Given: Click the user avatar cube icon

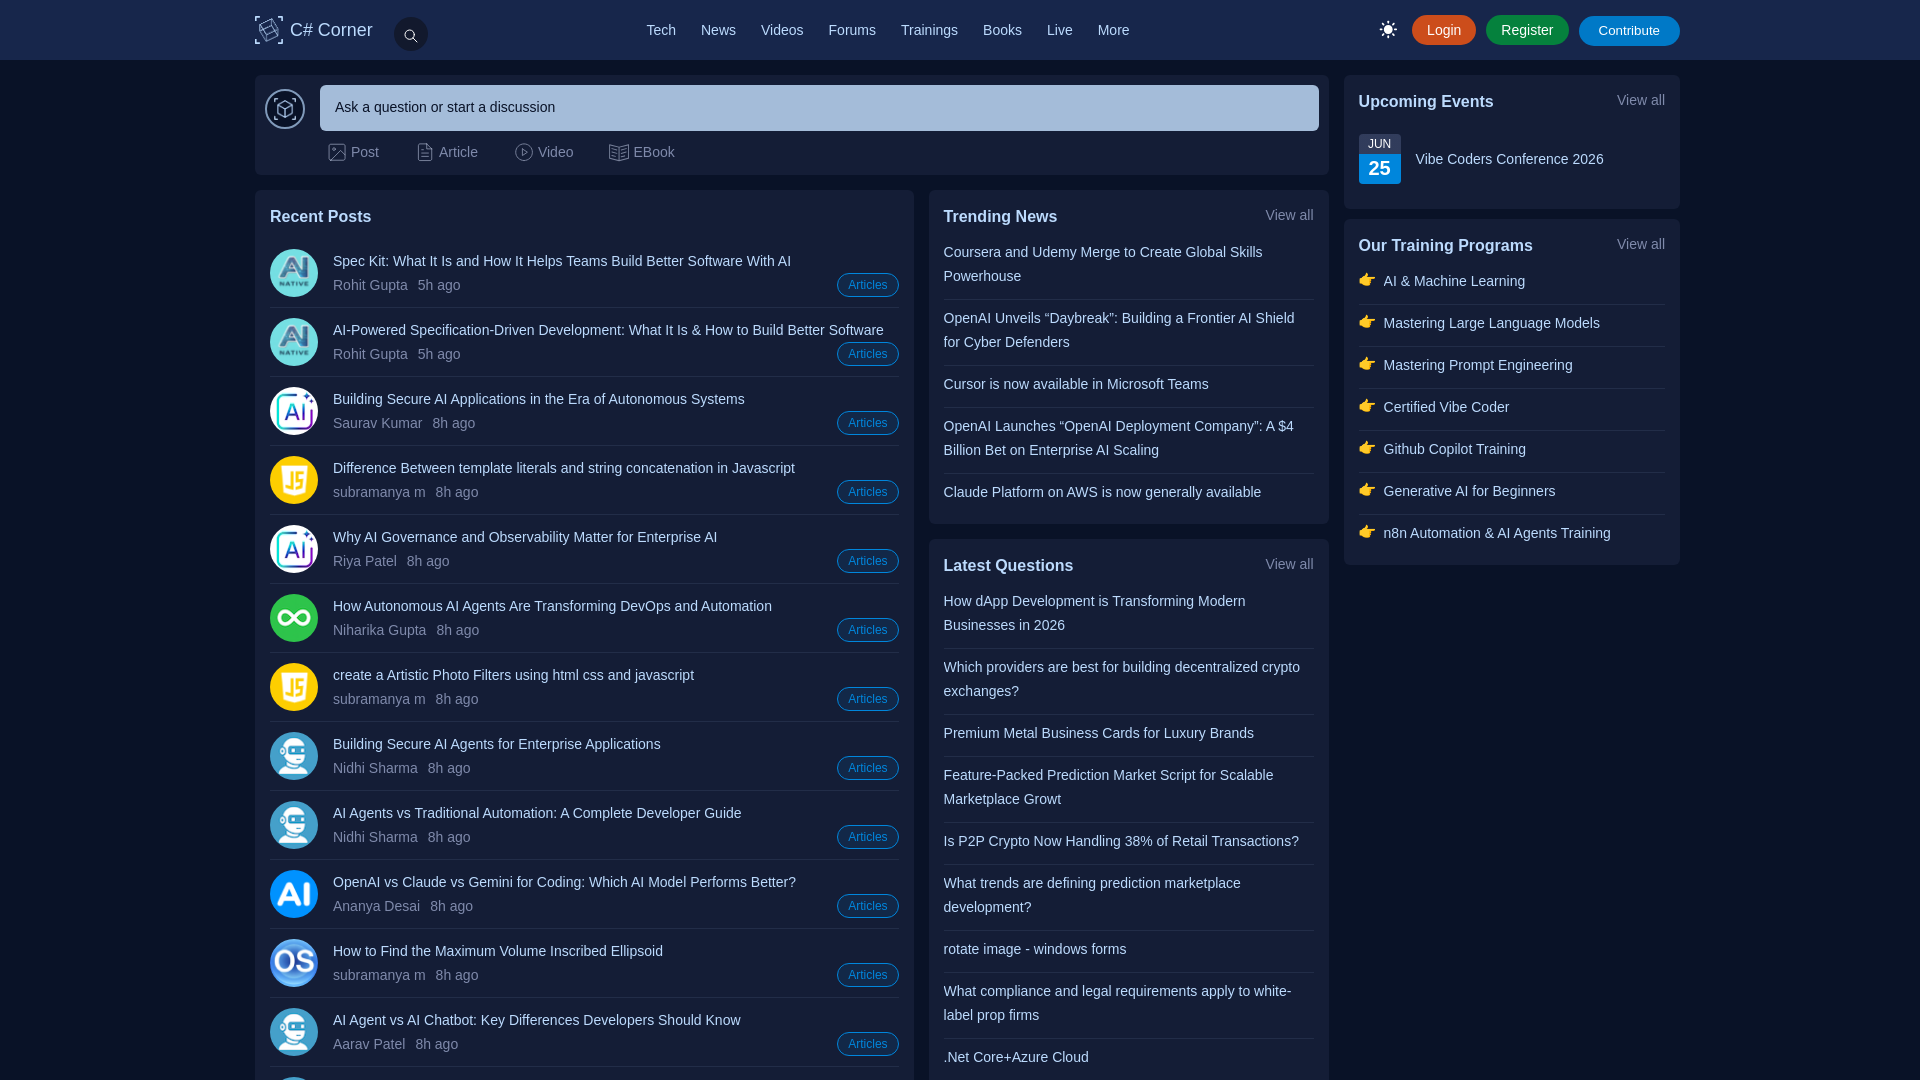Looking at the screenshot, I should pos(285,109).
